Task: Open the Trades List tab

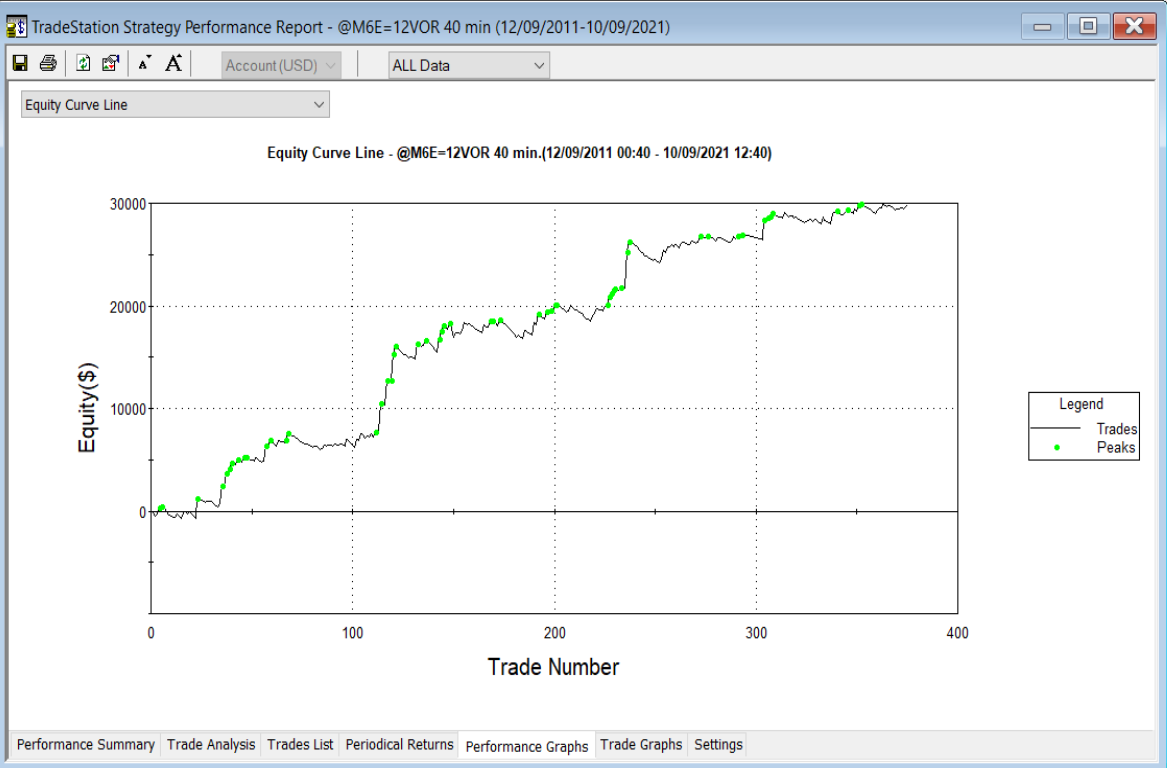Action: click(300, 744)
